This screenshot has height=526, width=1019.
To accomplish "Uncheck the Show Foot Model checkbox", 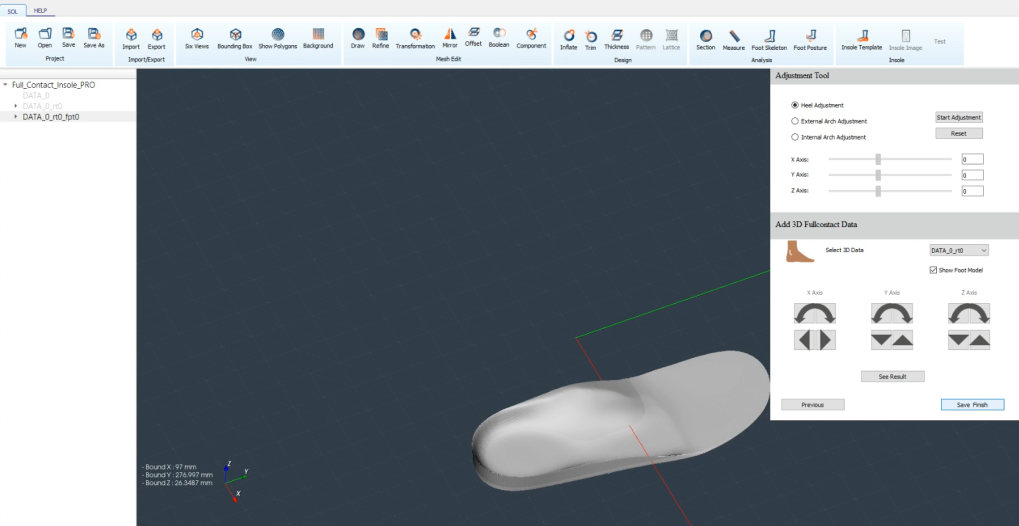I will pos(933,270).
